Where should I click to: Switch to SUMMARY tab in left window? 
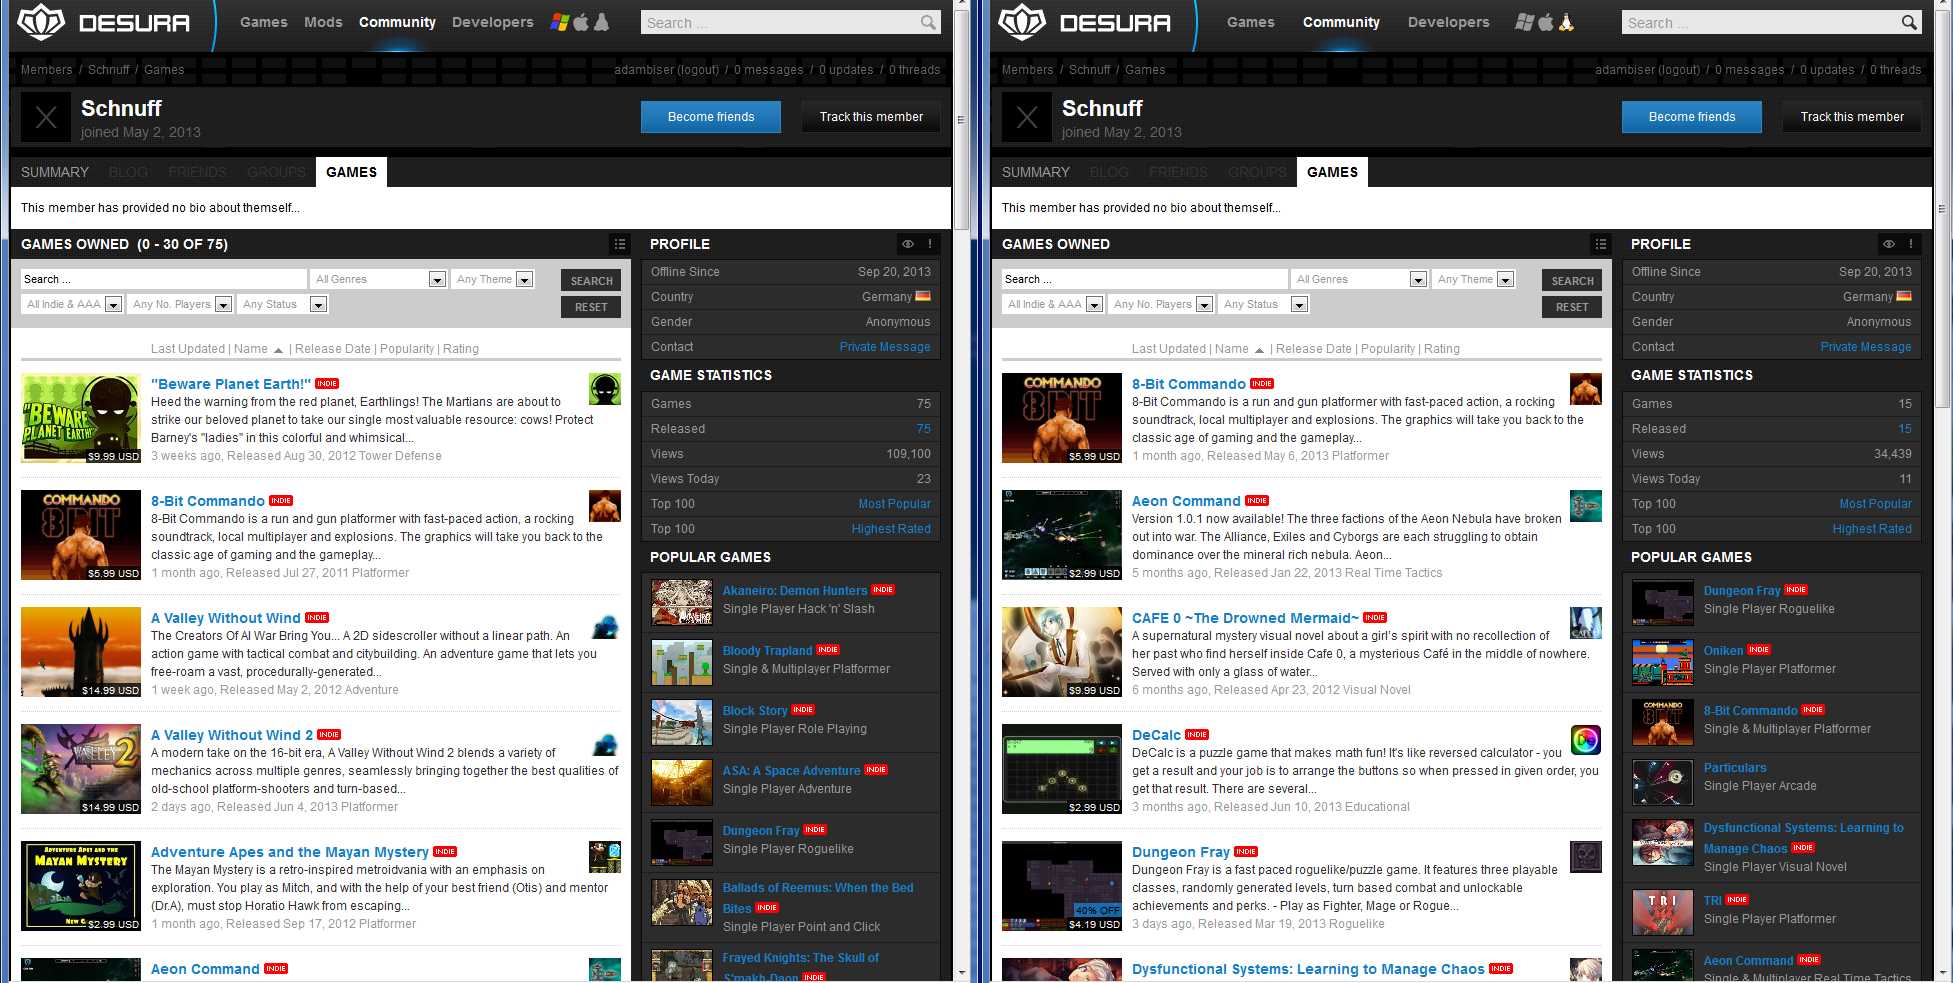[55, 172]
